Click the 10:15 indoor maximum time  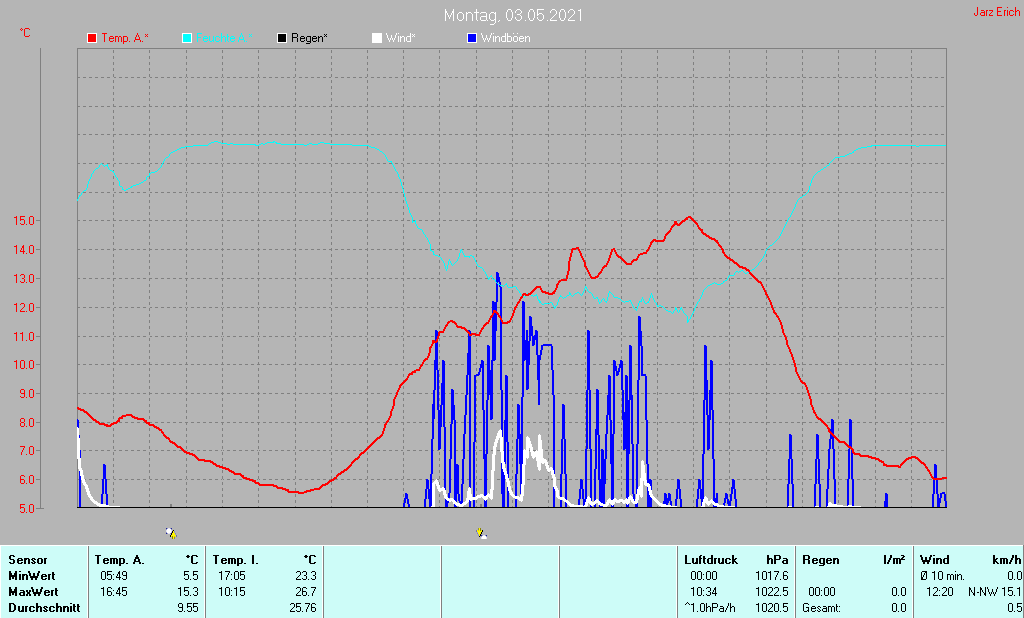[x=232, y=591]
